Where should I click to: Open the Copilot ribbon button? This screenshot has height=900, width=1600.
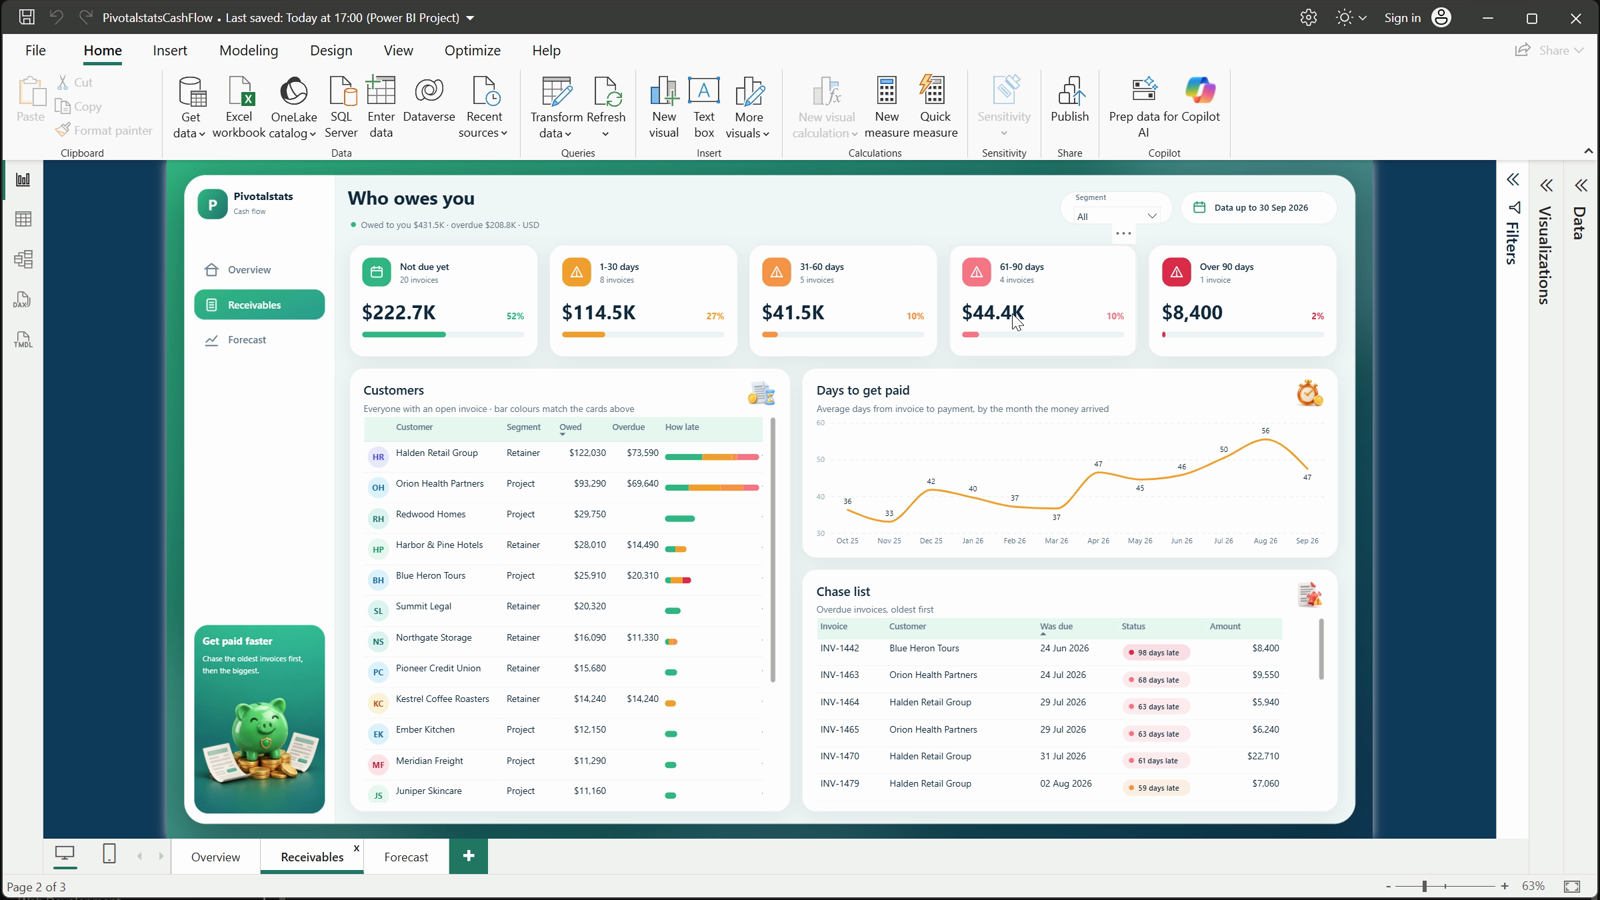[x=1200, y=100]
